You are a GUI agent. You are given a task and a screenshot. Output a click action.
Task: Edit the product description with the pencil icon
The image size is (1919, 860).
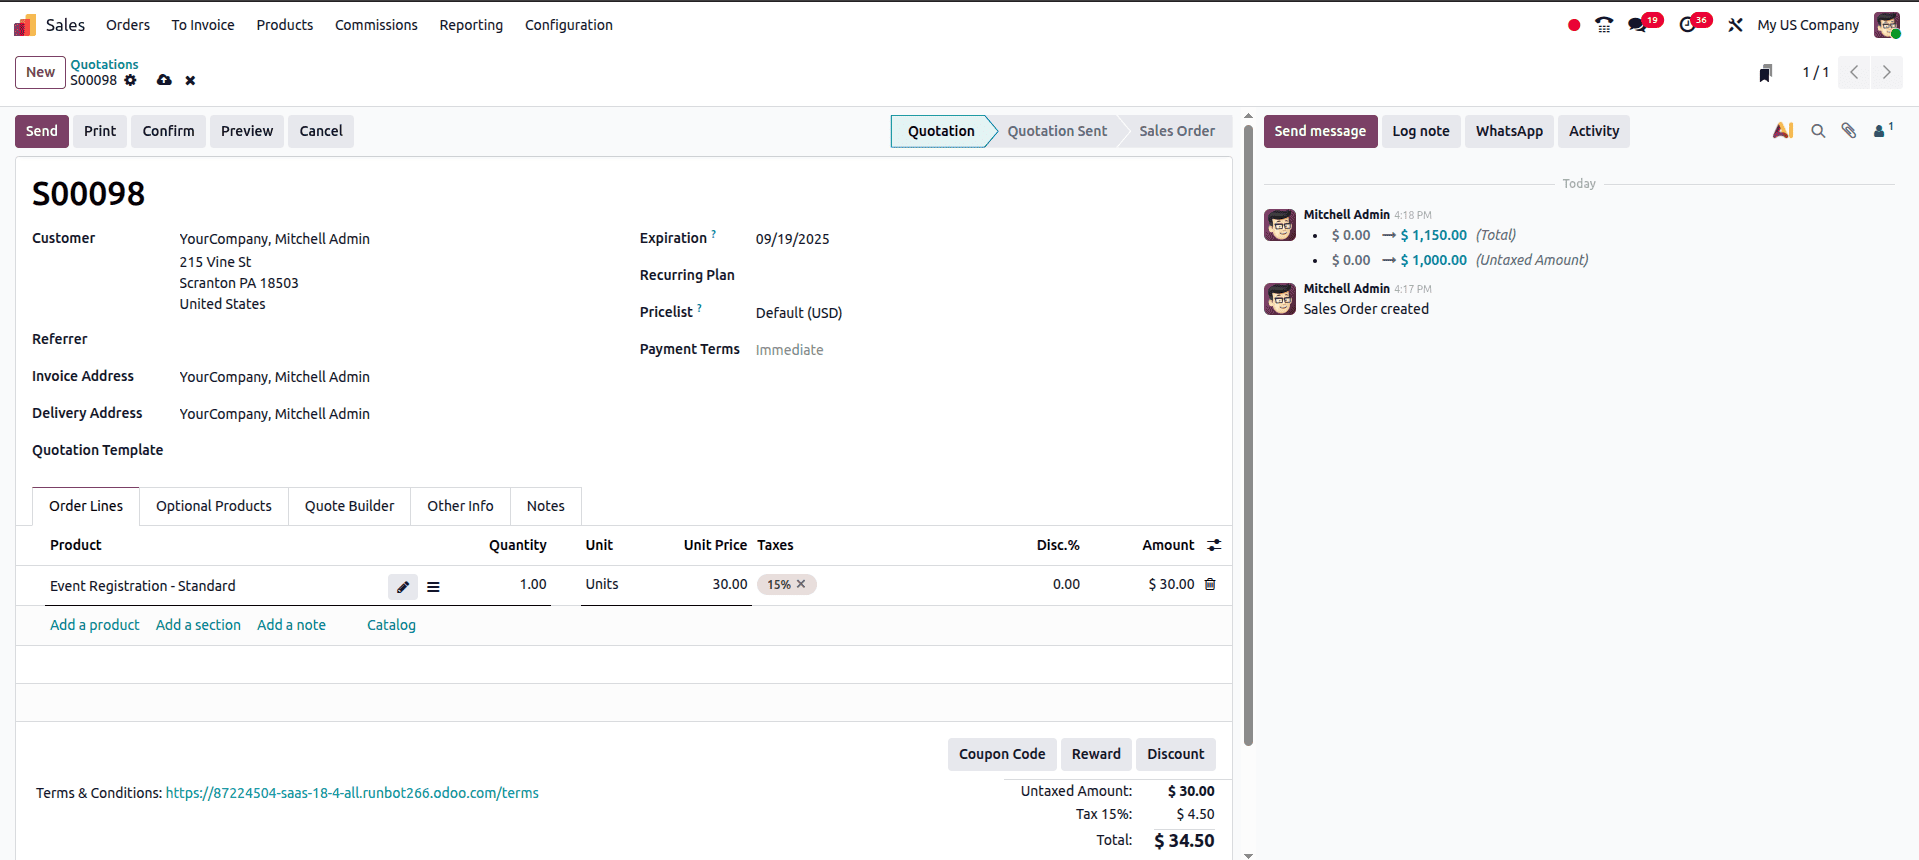(x=403, y=587)
